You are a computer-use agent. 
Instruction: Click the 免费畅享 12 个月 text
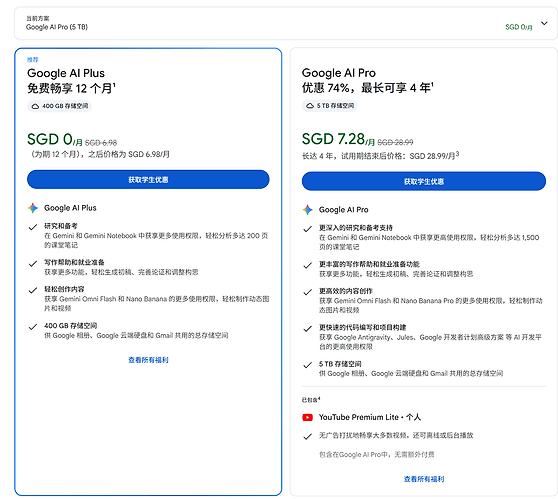[71, 88]
